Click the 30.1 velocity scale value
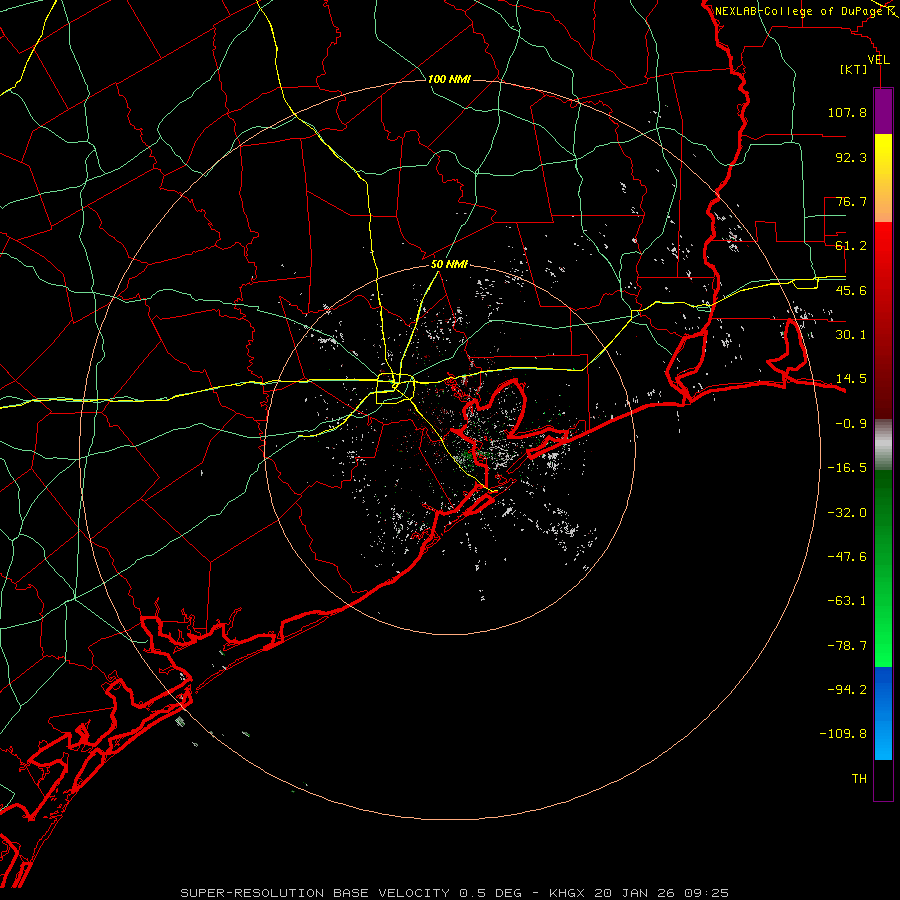This screenshot has height=900, width=900. coord(851,335)
